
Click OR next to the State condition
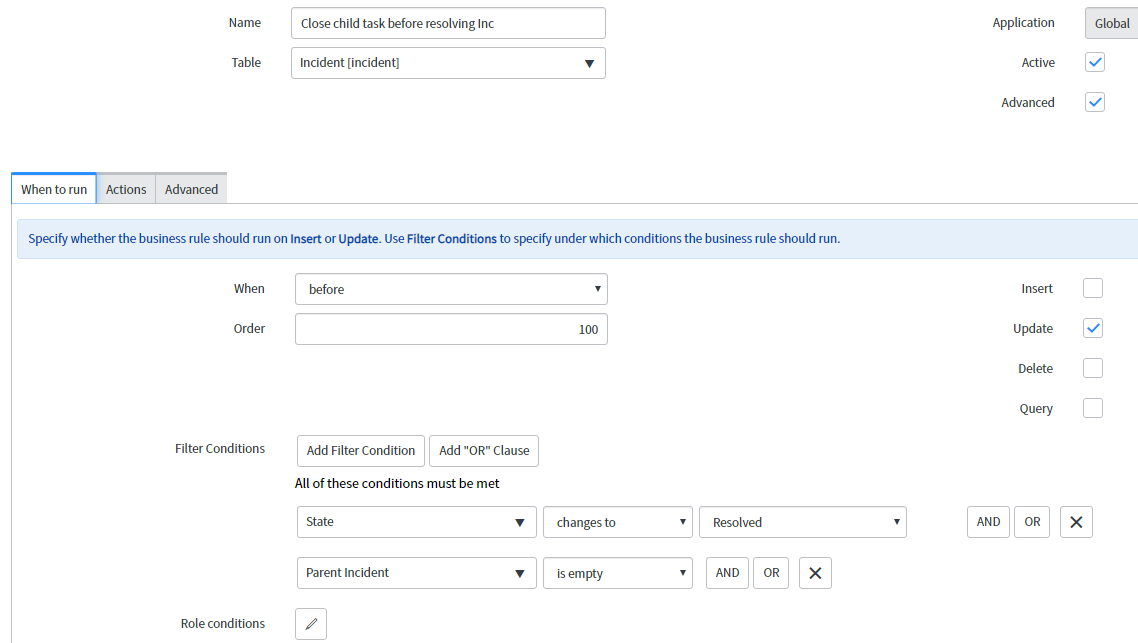click(x=1031, y=521)
